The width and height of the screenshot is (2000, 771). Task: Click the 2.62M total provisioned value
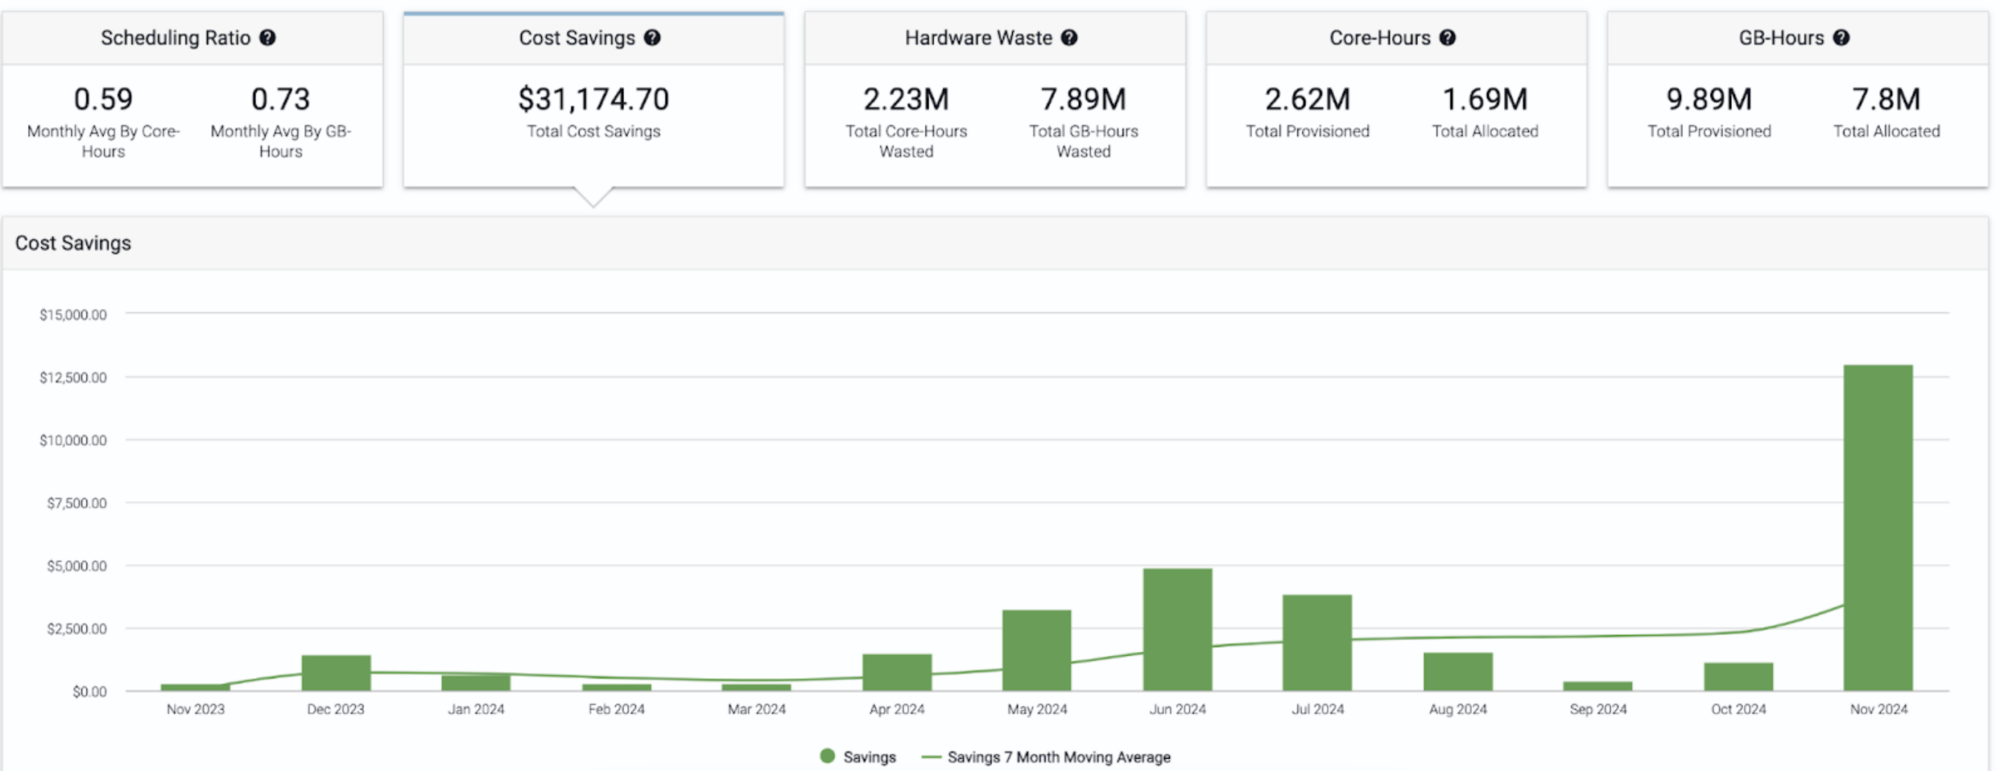1307,99
